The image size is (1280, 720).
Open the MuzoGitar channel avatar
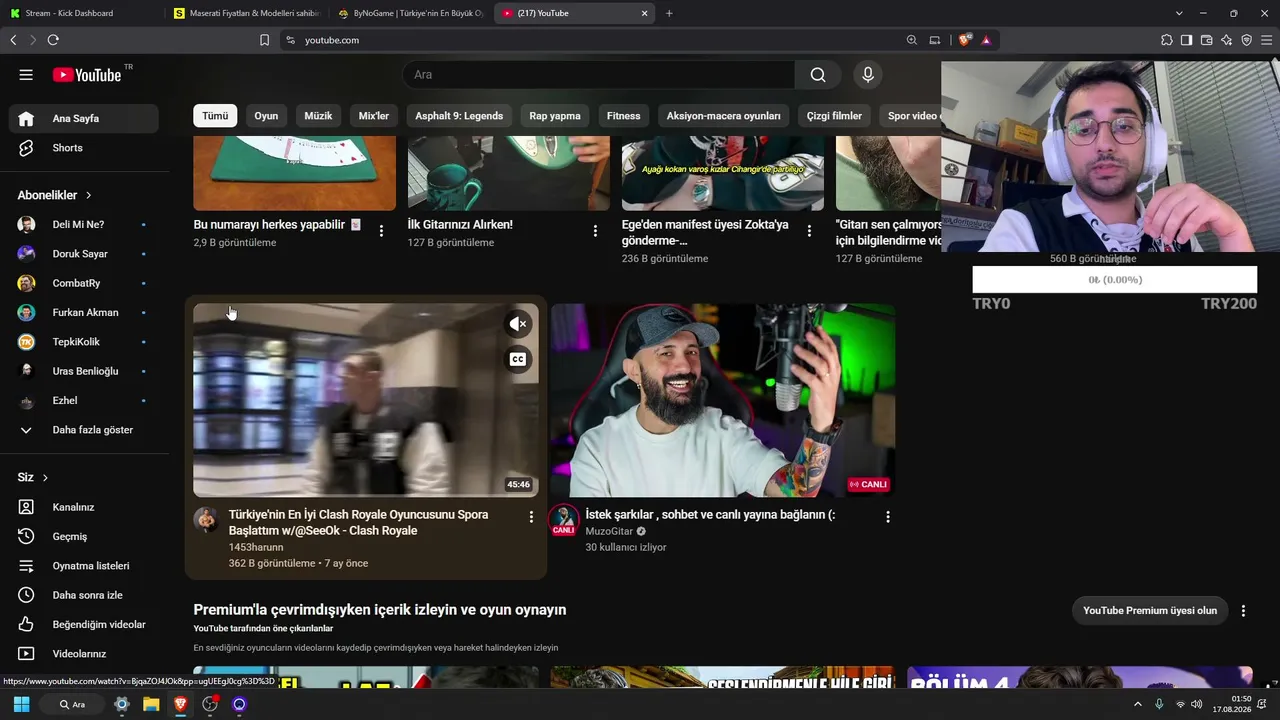coord(564,520)
